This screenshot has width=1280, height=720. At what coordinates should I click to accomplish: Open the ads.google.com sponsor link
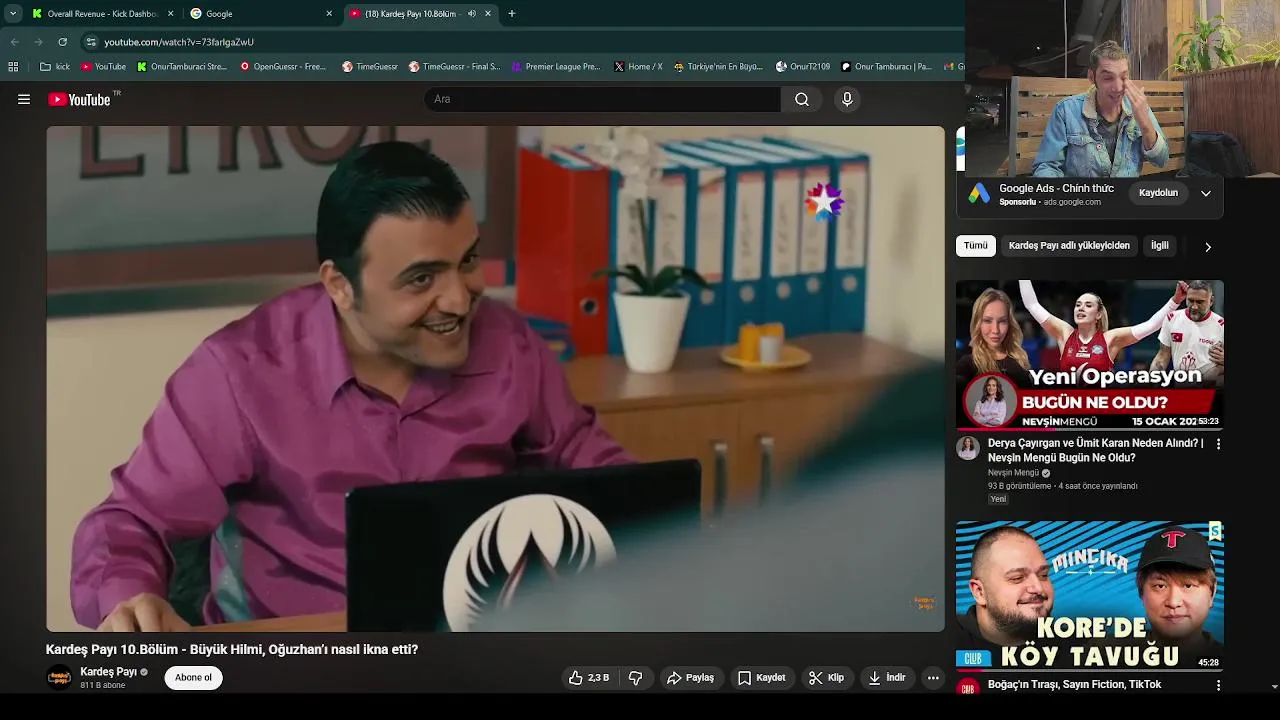(1072, 202)
